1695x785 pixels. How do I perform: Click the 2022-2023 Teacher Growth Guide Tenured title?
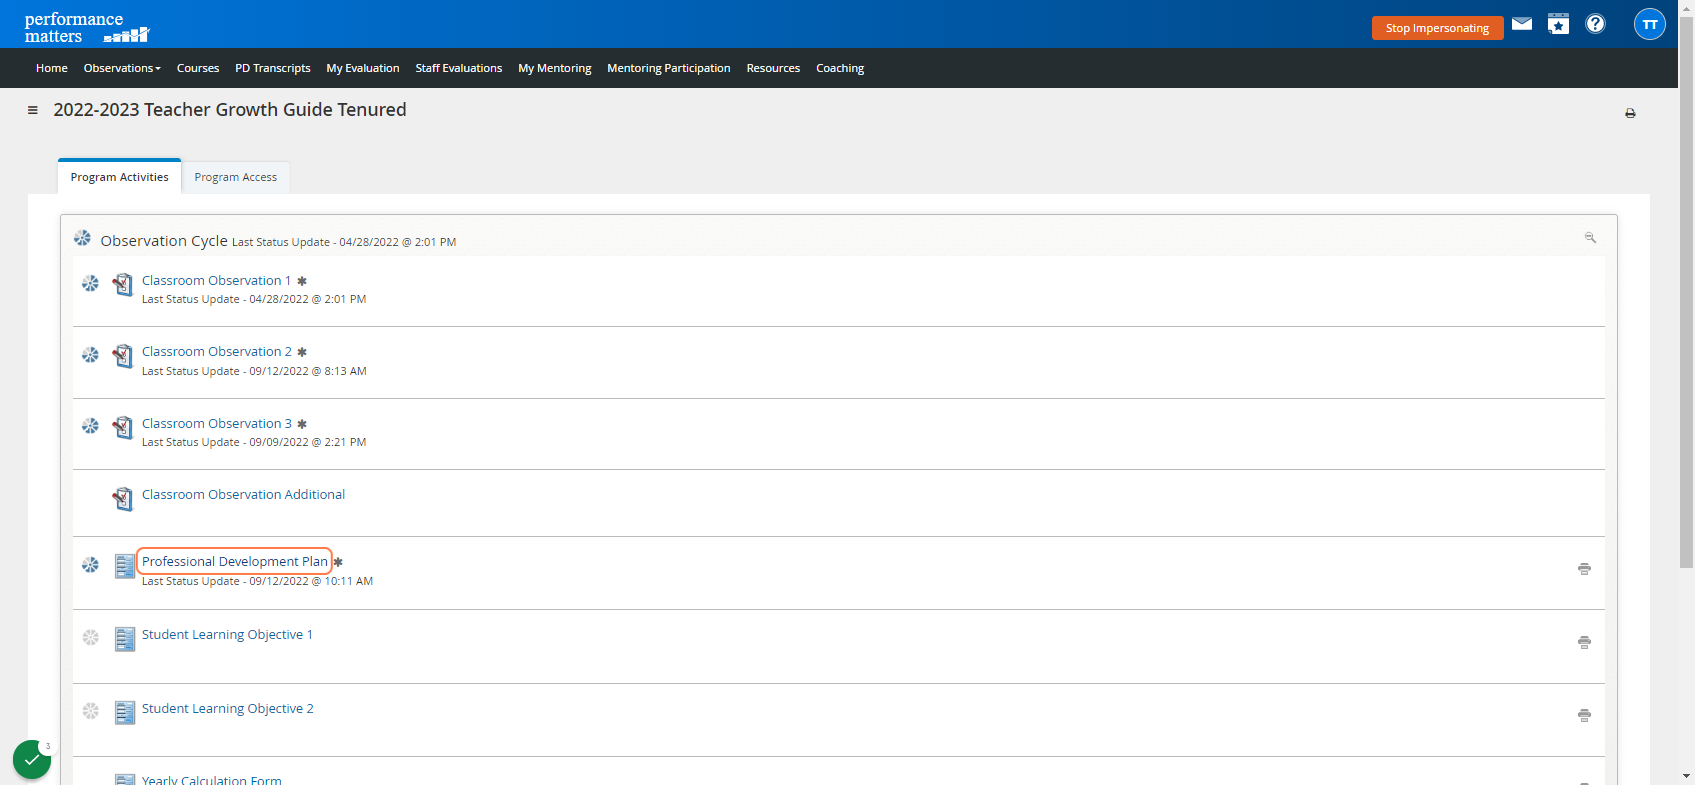click(x=230, y=110)
